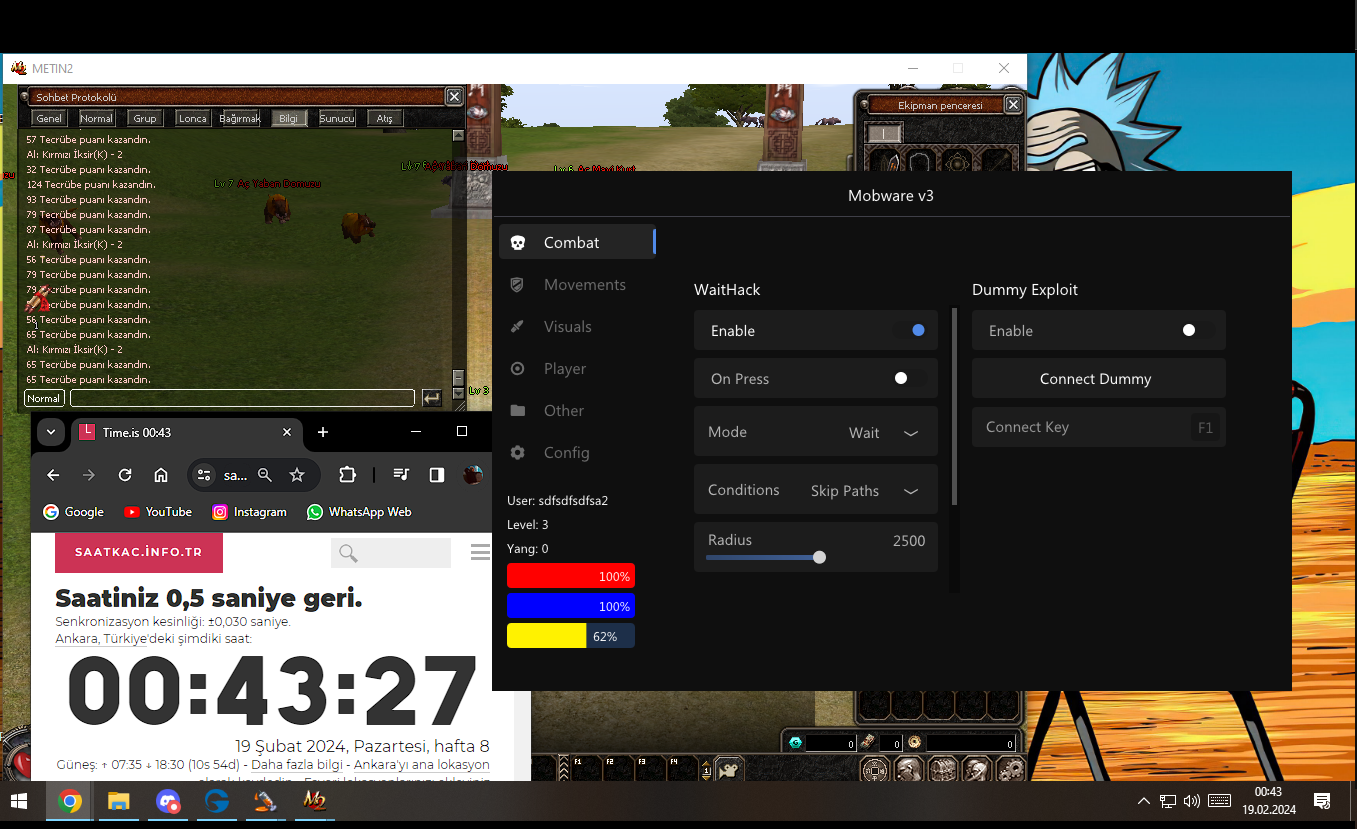
Task: Open Discord from the Windows taskbar
Action: click(x=168, y=801)
